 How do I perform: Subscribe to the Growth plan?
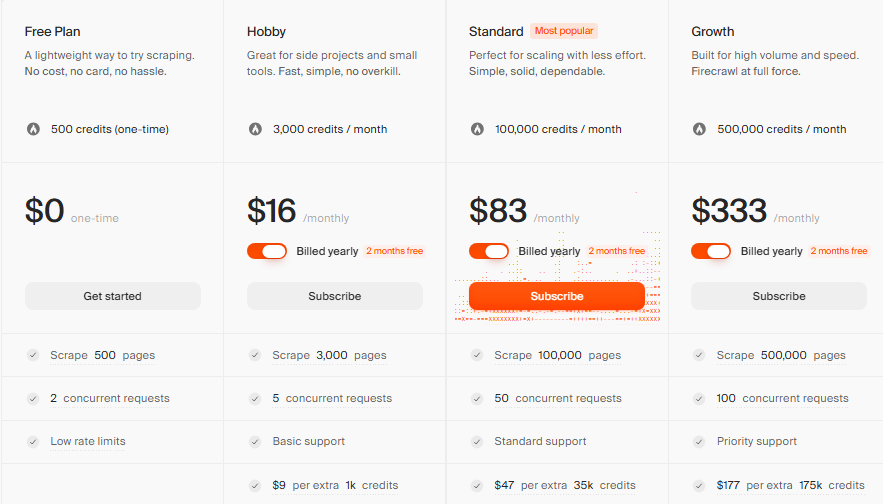(779, 296)
